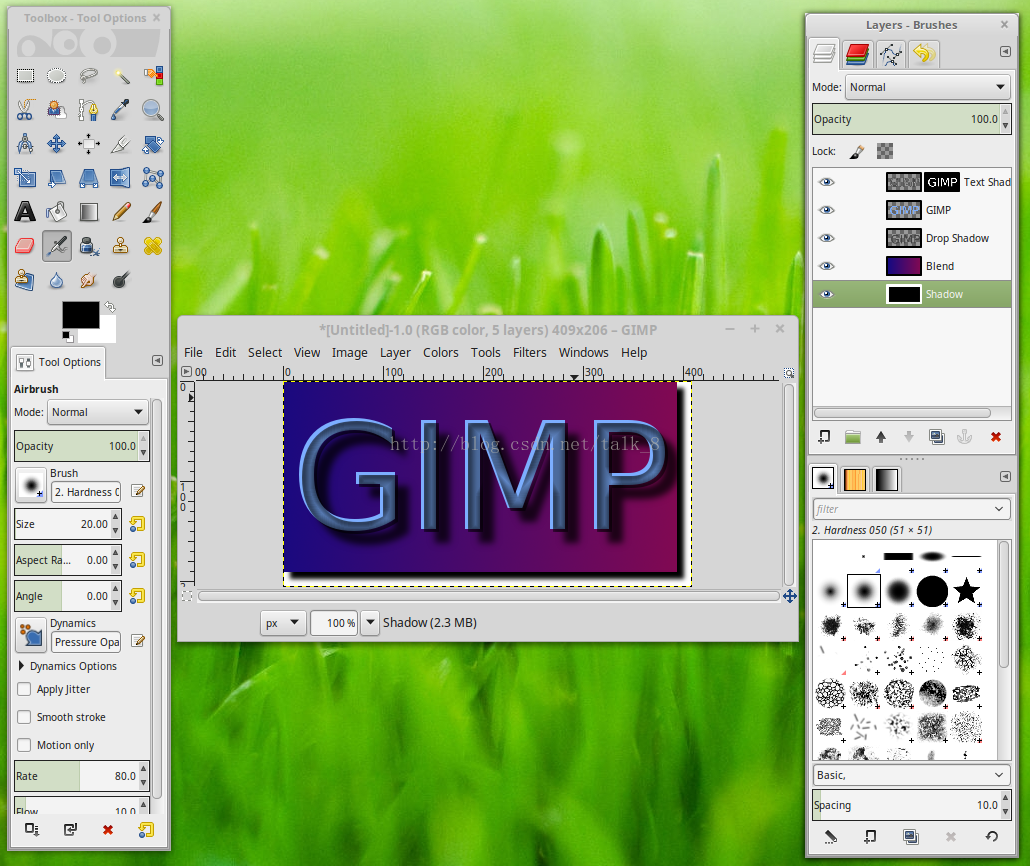Open the Colors menu

(x=441, y=353)
